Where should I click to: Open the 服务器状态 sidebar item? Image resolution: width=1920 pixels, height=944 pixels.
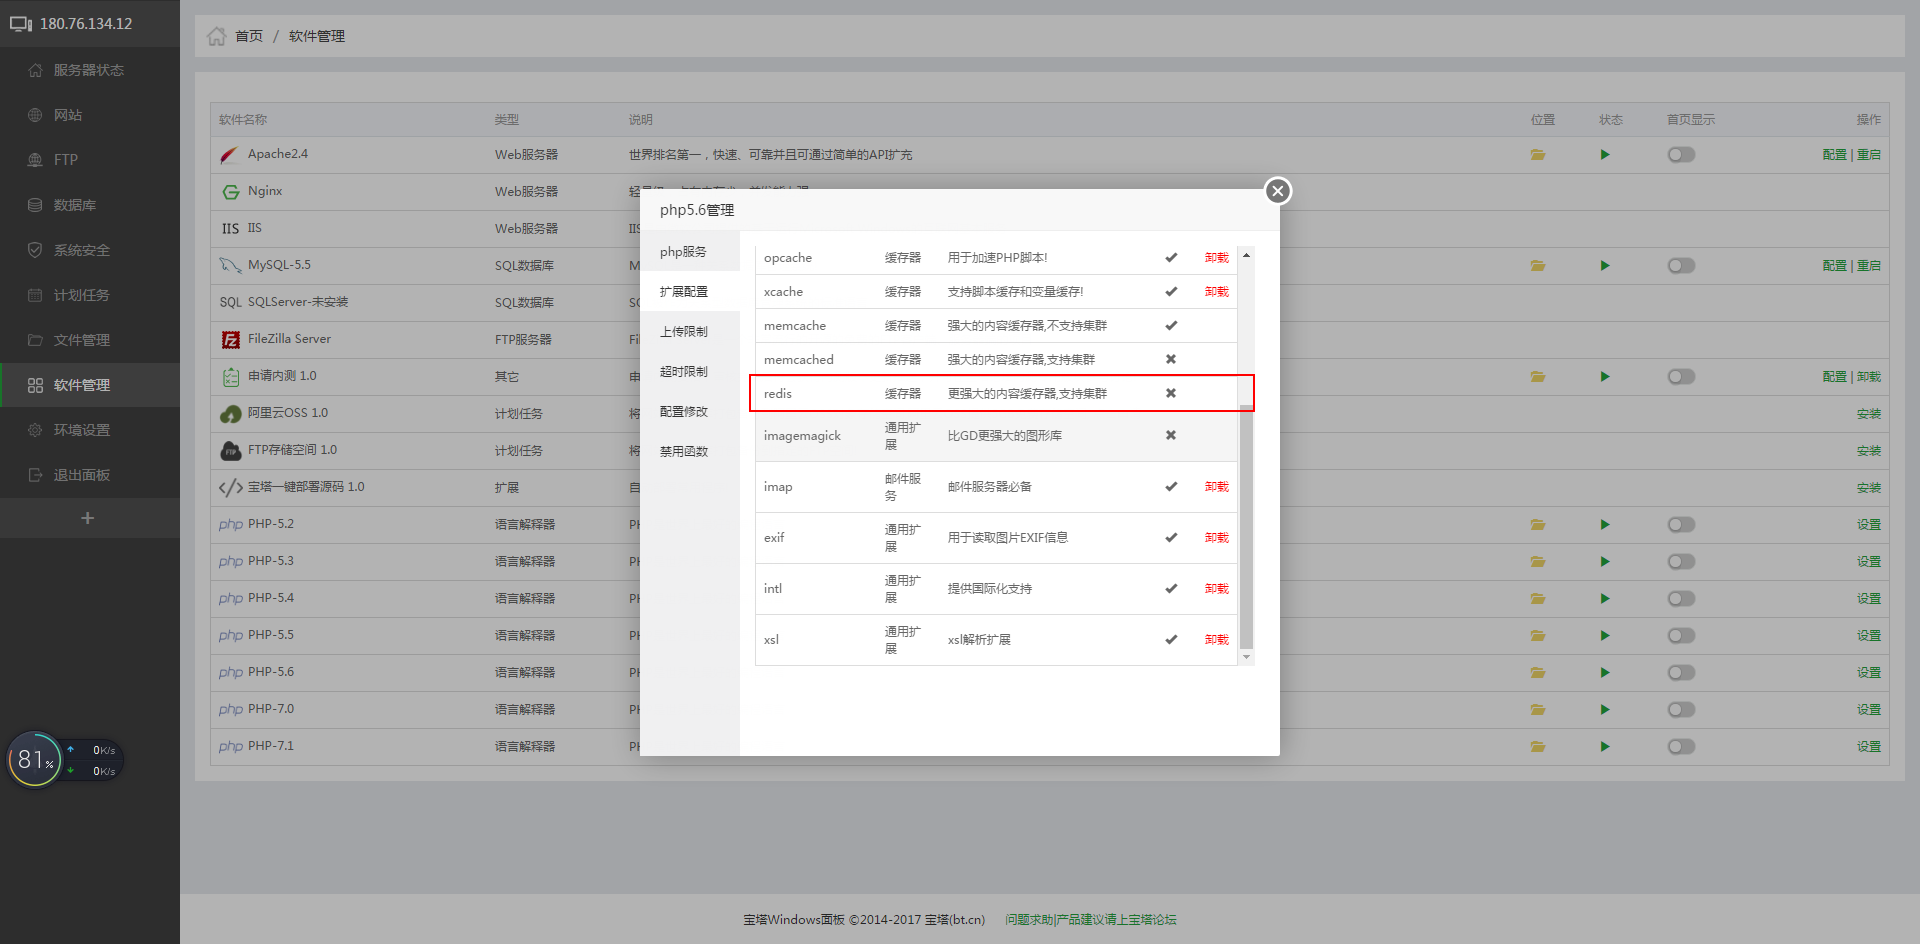coord(89,70)
